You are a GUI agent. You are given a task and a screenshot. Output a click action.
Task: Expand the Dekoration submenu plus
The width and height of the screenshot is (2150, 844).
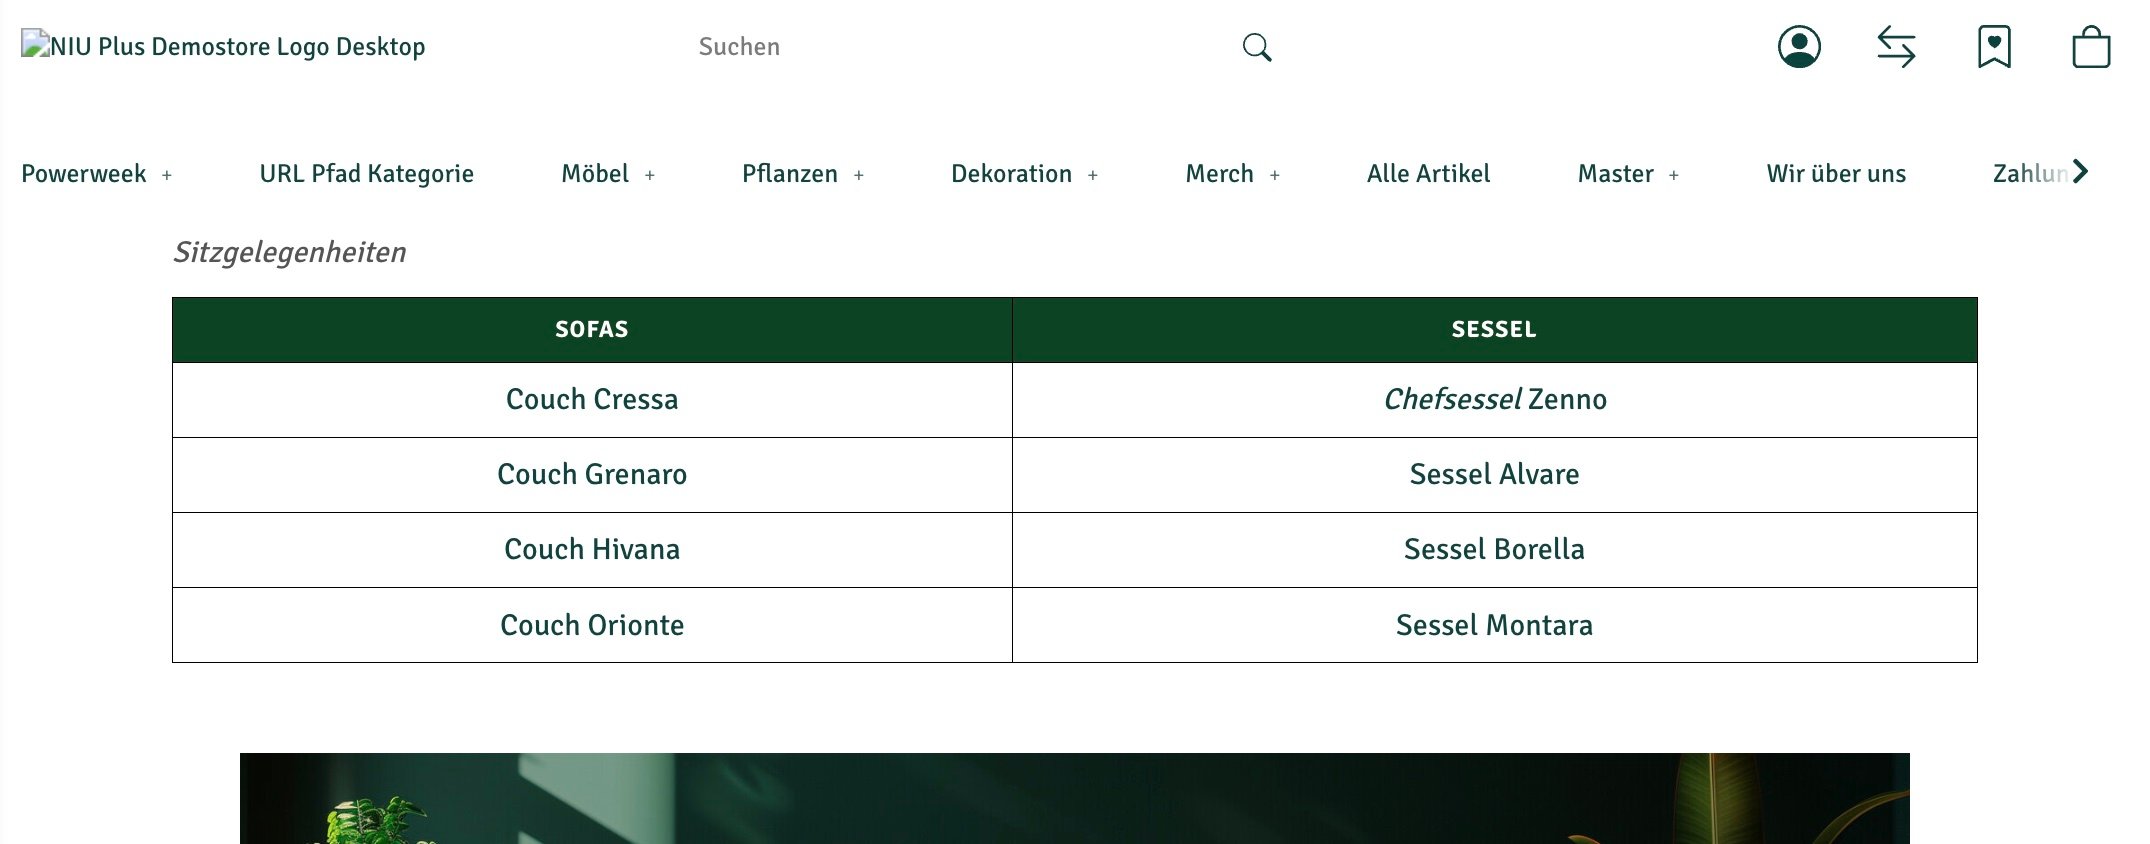point(1093,175)
